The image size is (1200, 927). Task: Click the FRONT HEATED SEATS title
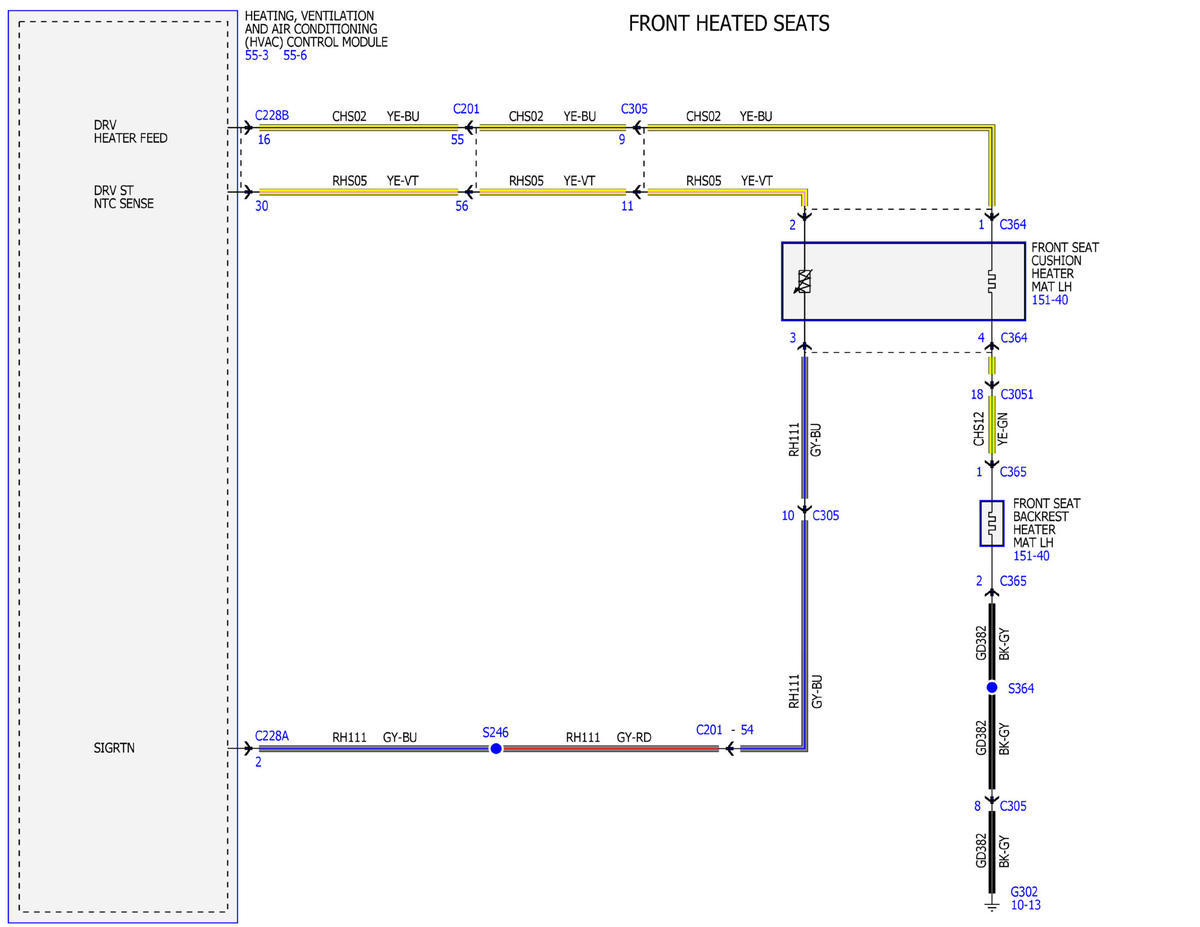tap(729, 23)
